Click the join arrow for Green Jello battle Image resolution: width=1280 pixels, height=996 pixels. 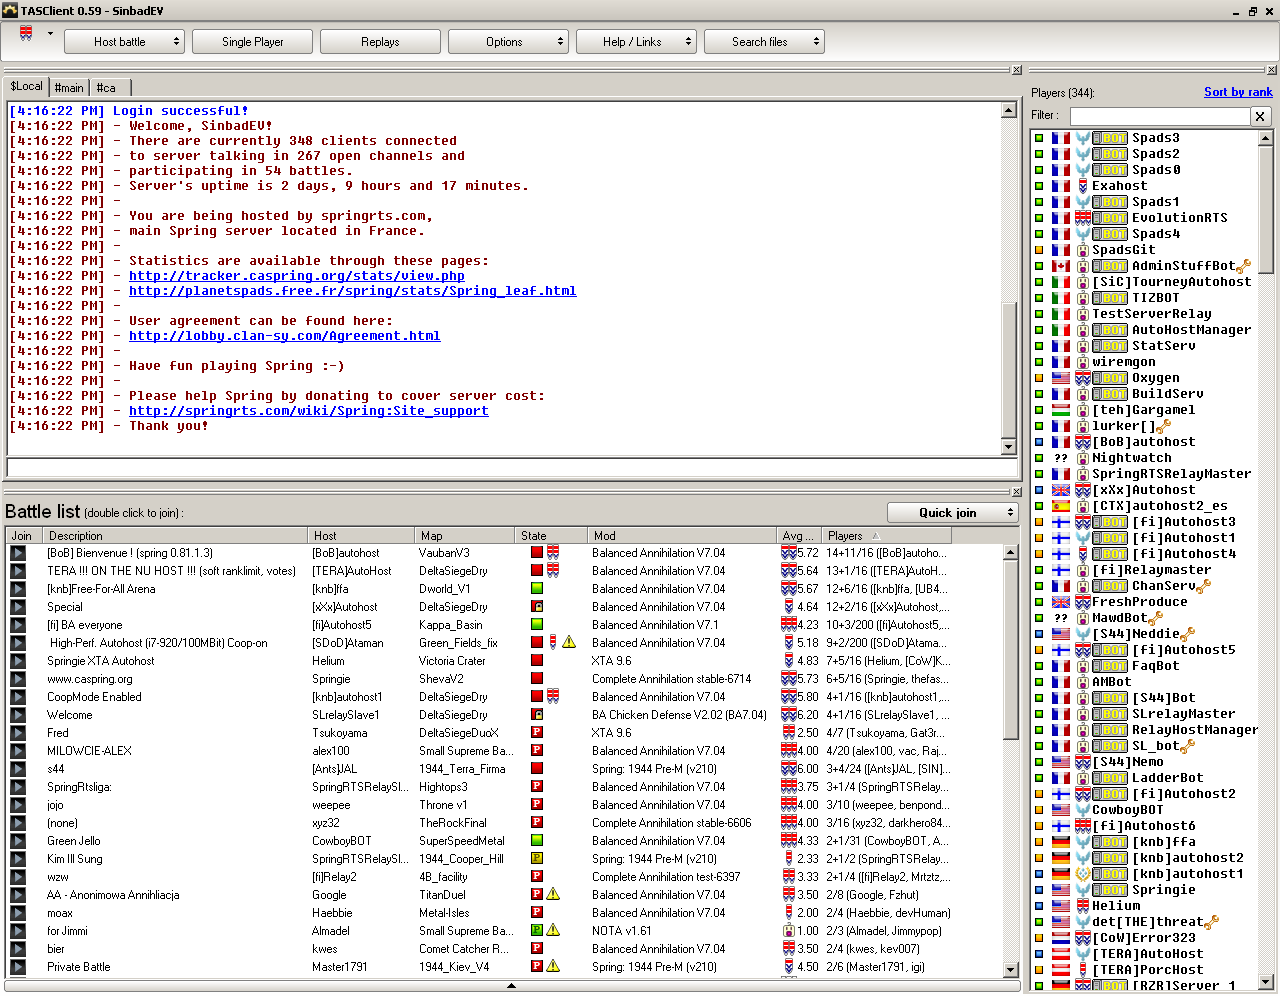pos(18,841)
